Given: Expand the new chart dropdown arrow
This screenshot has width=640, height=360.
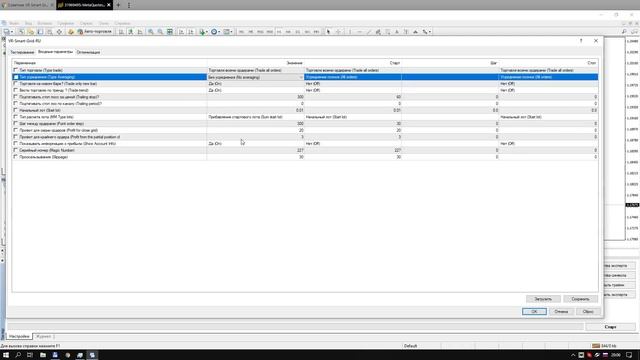Looking at the screenshot, I should point(12,32).
